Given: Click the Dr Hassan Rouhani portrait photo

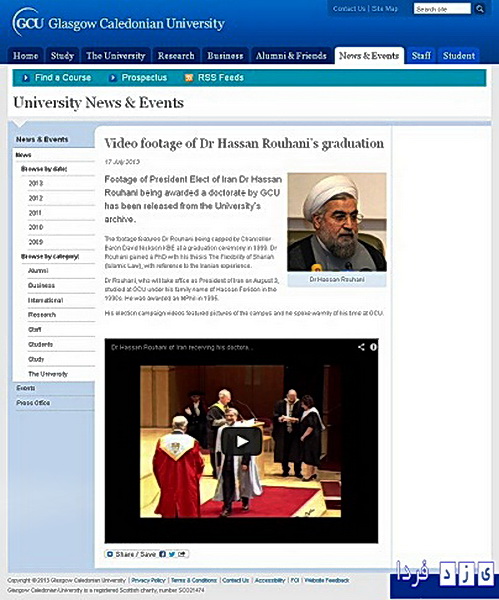Looking at the screenshot, I should coord(337,222).
